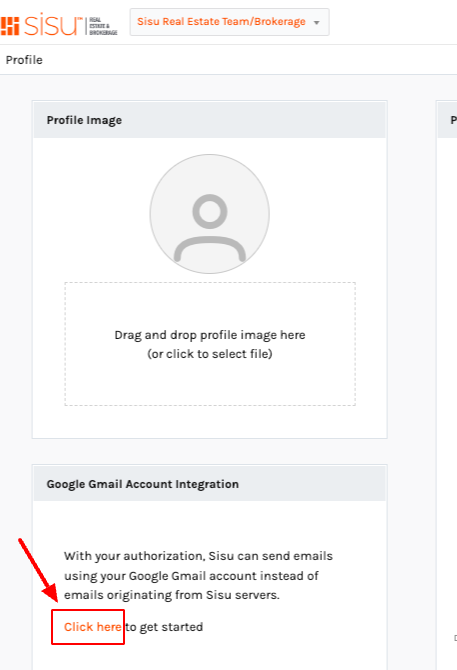Open the Sisu Real Estate Team/Brokerage dropdown

pos(229,22)
